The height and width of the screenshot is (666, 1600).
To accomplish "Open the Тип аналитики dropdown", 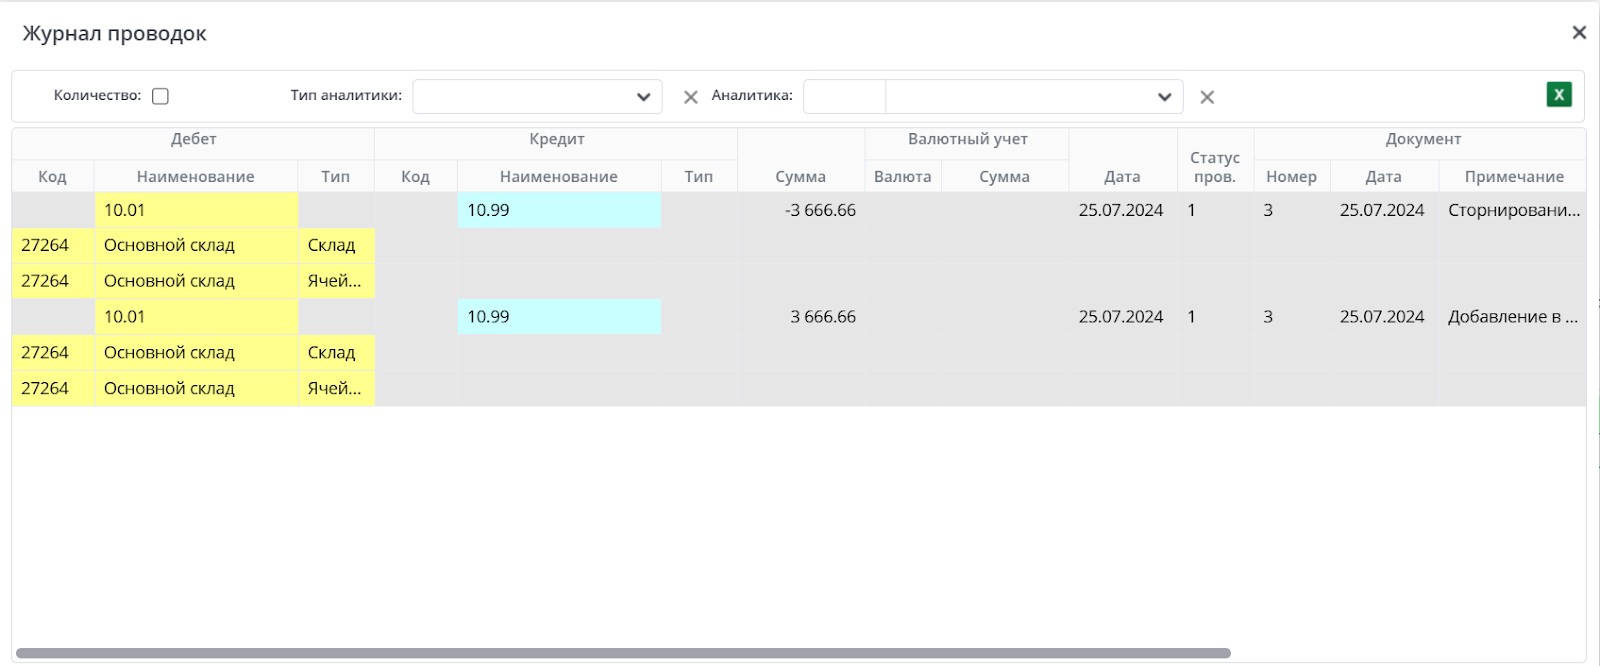I will [x=537, y=97].
